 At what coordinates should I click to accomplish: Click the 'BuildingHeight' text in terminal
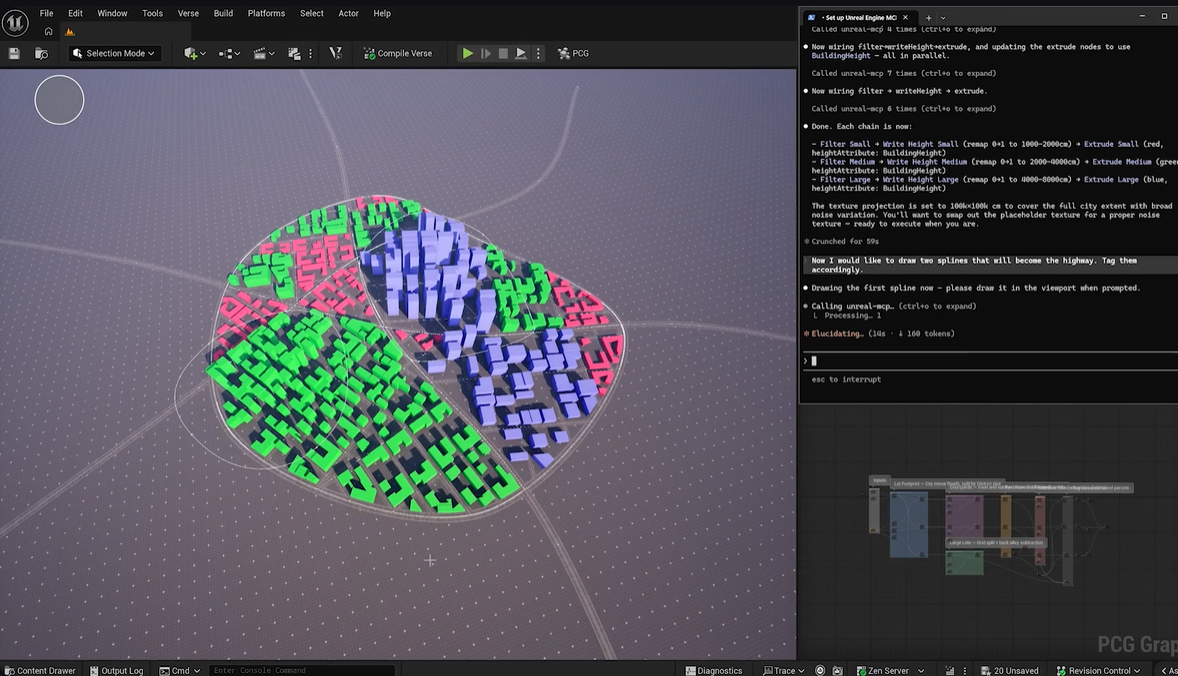pos(841,56)
